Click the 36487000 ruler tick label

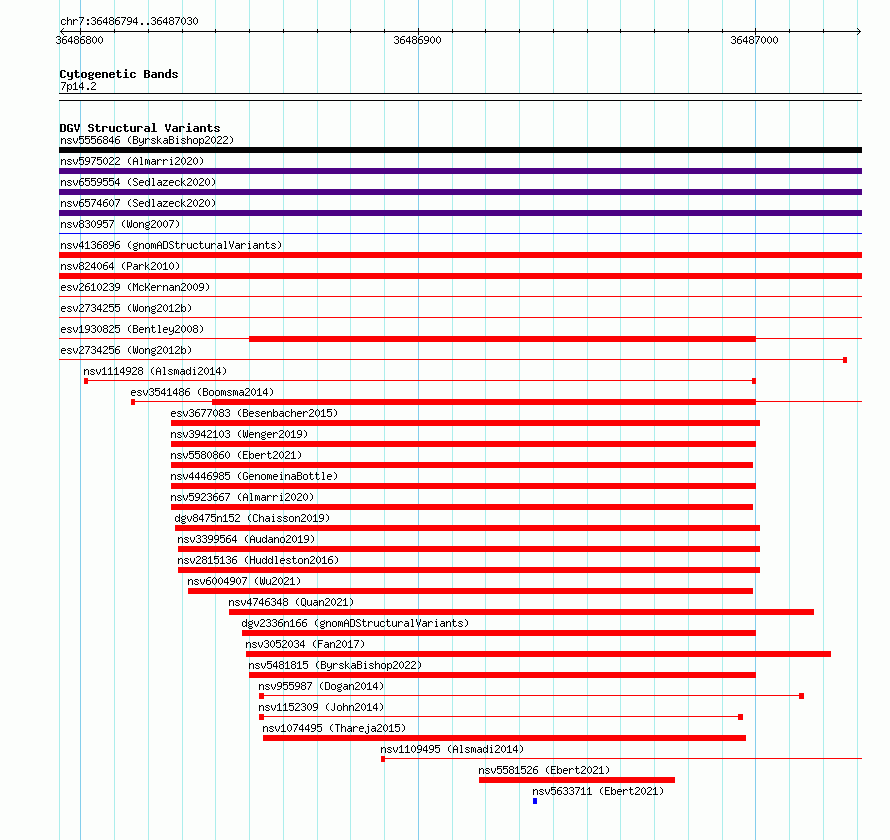(754, 40)
